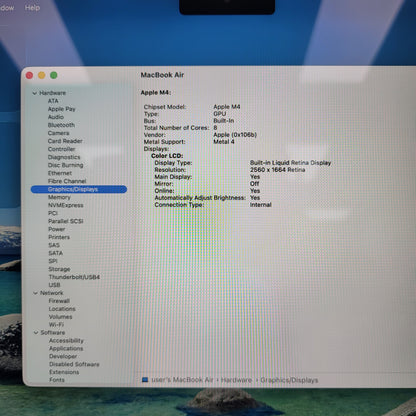416x416 pixels.
Task: Click "user's MacBook Air" in the path bar
Action: coord(182,380)
